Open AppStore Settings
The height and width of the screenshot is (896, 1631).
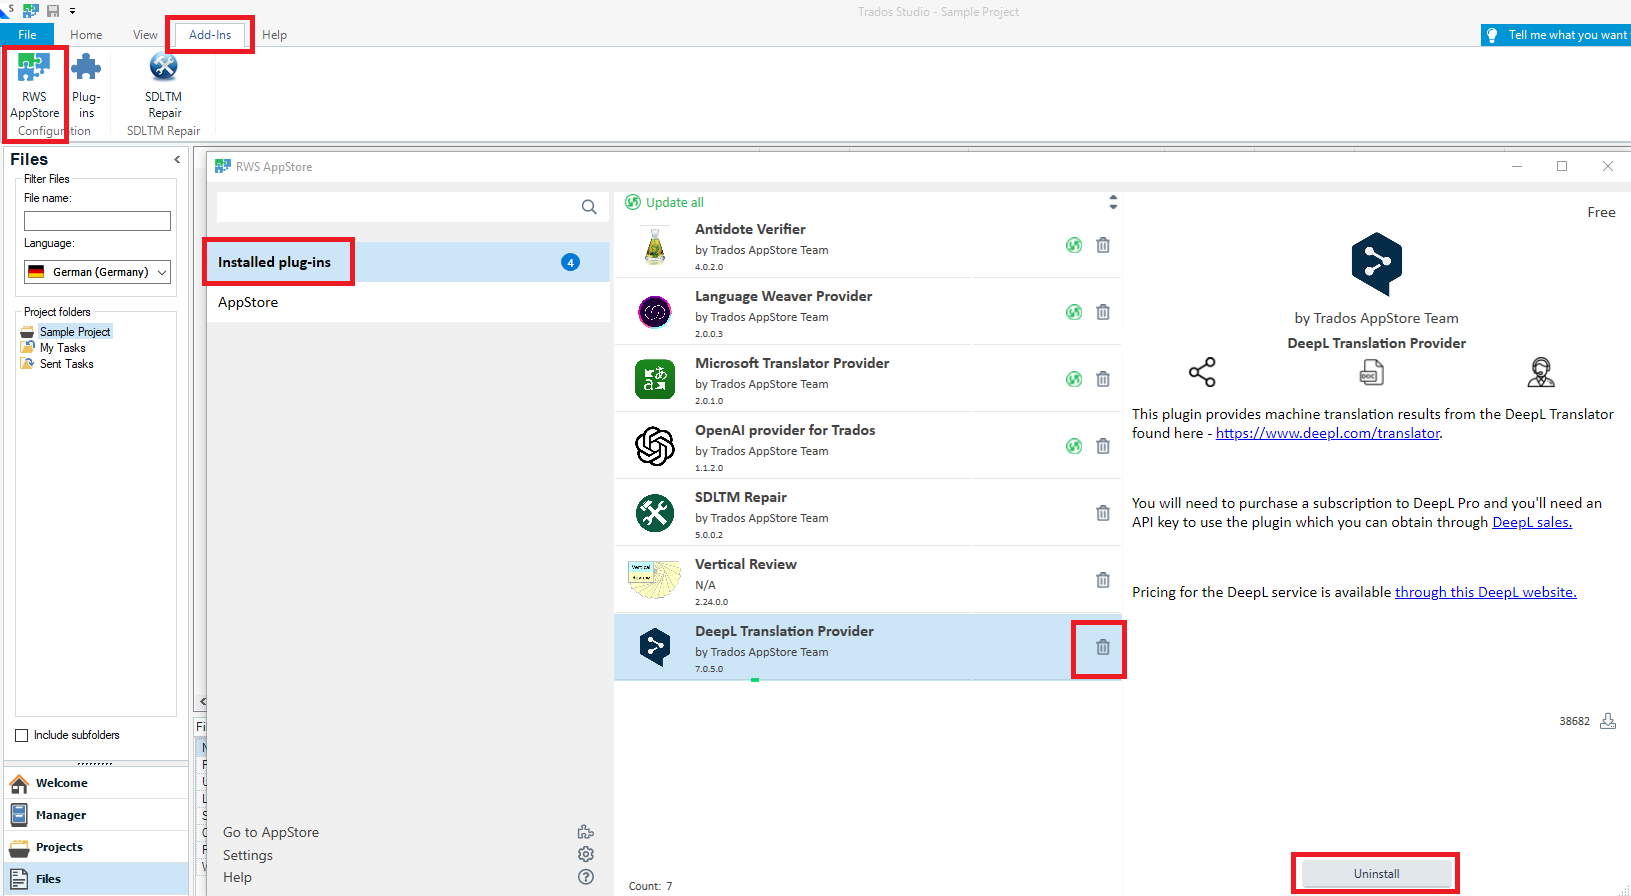(248, 855)
